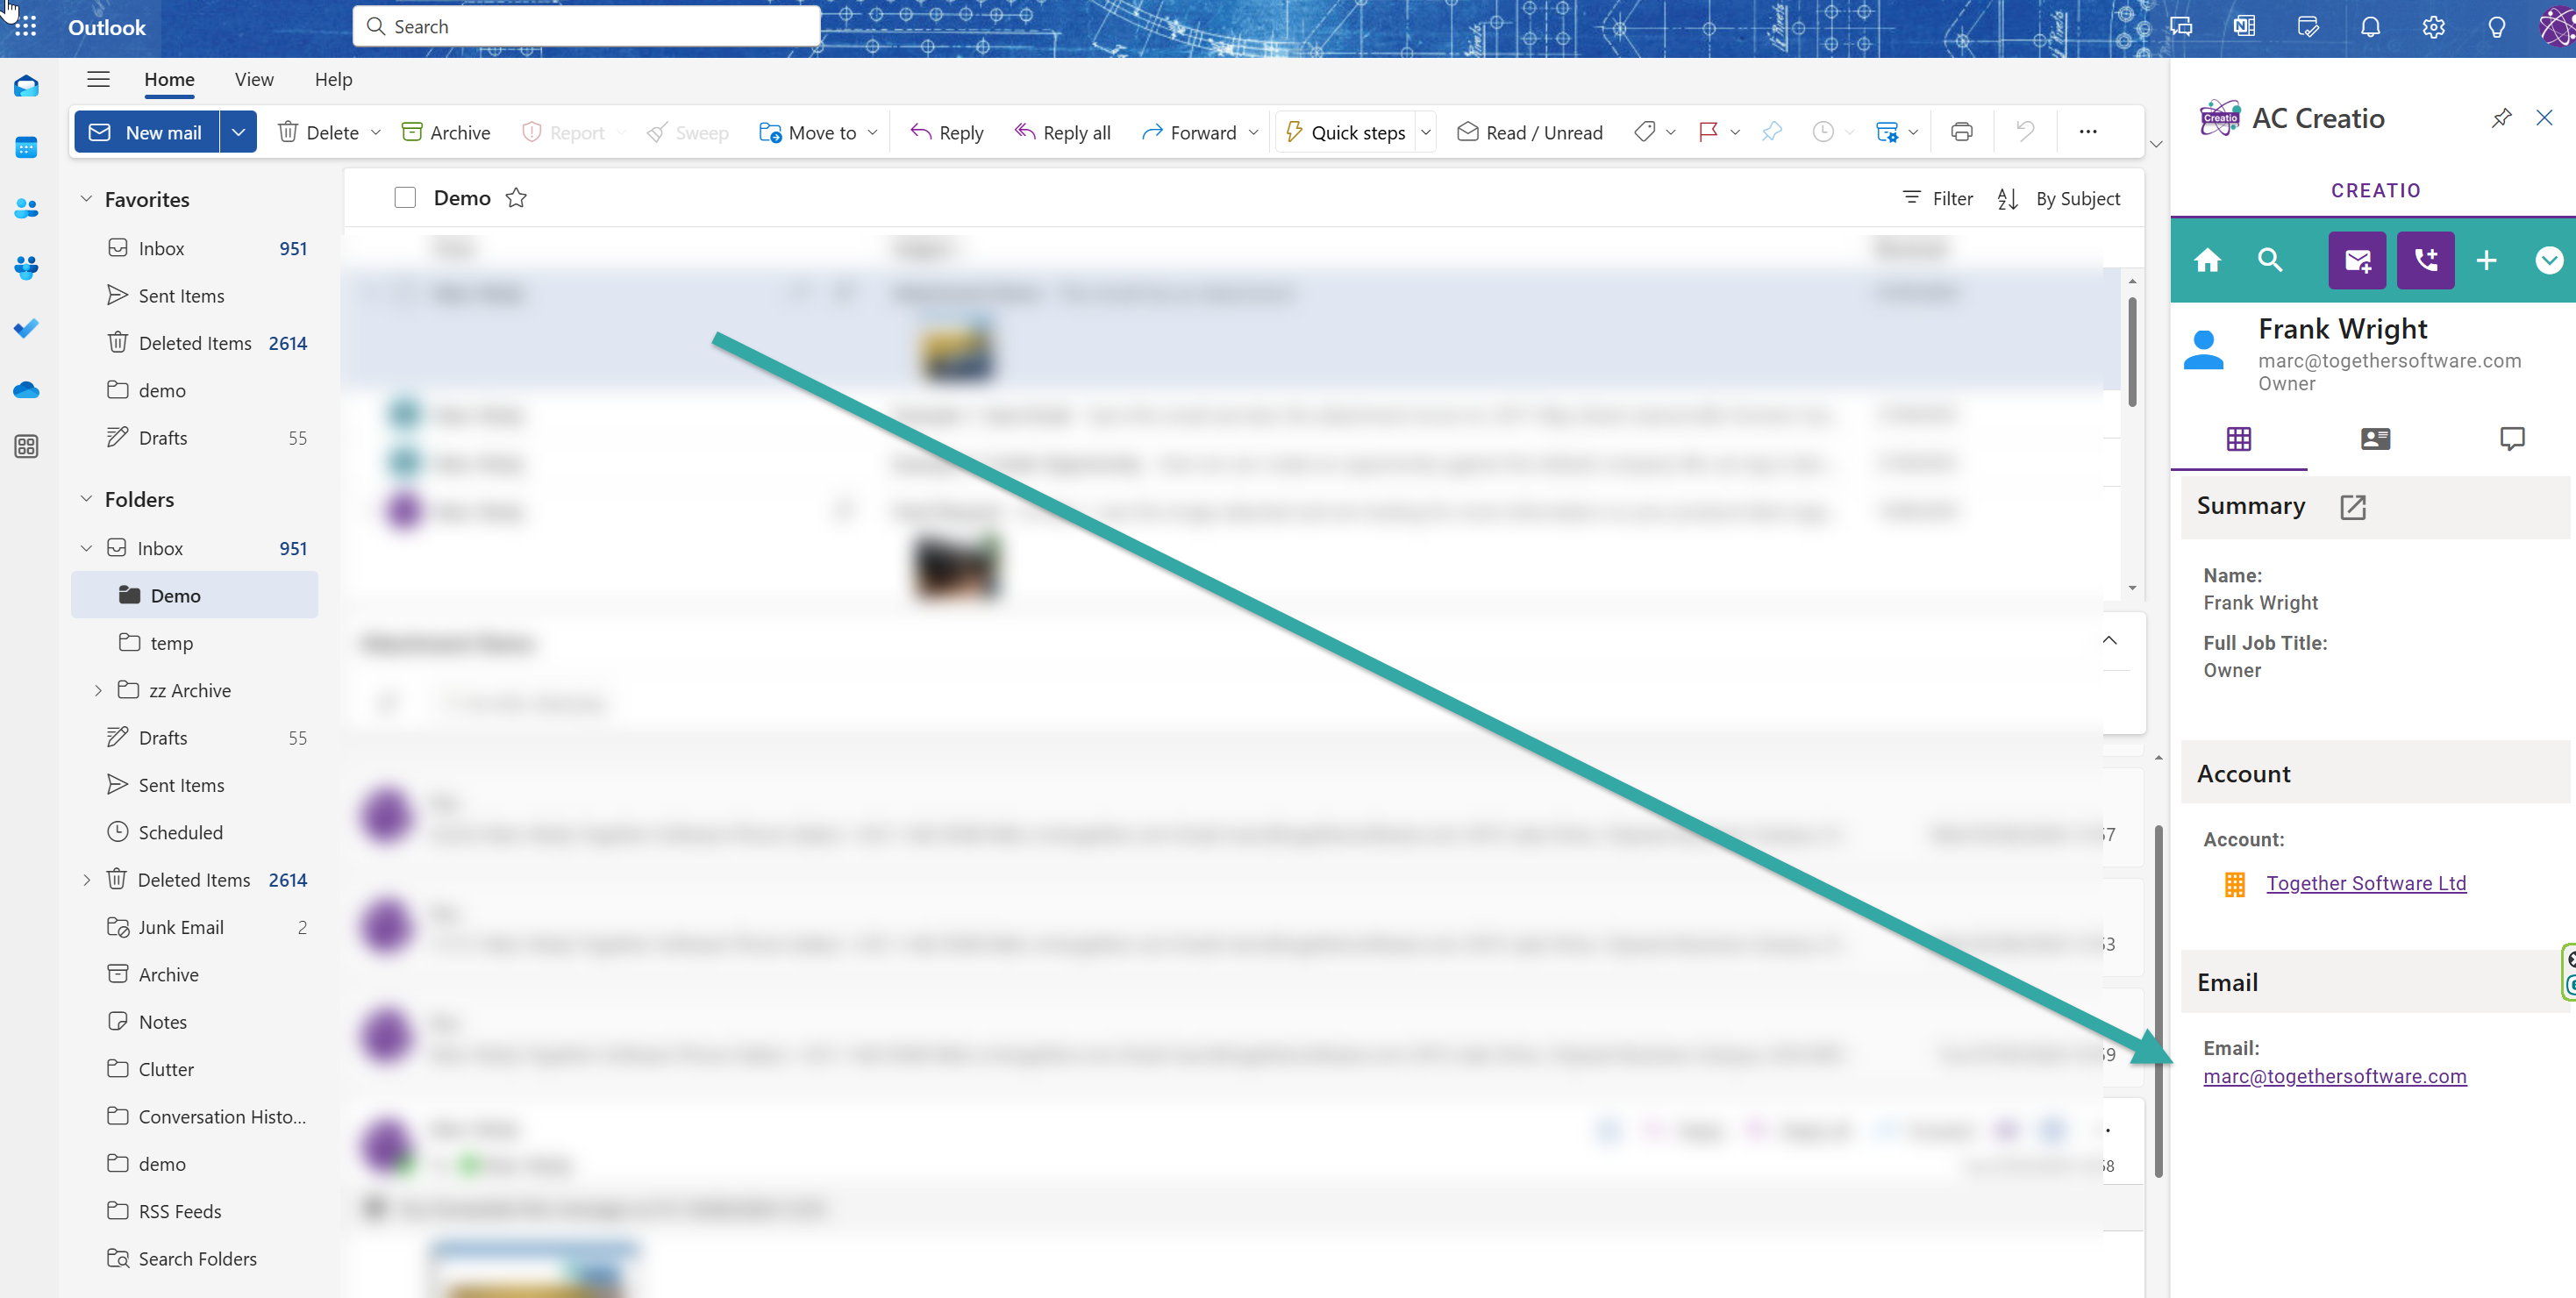Select the Creatio contact card tab
The width and height of the screenshot is (2576, 1298).
[x=2375, y=439]
